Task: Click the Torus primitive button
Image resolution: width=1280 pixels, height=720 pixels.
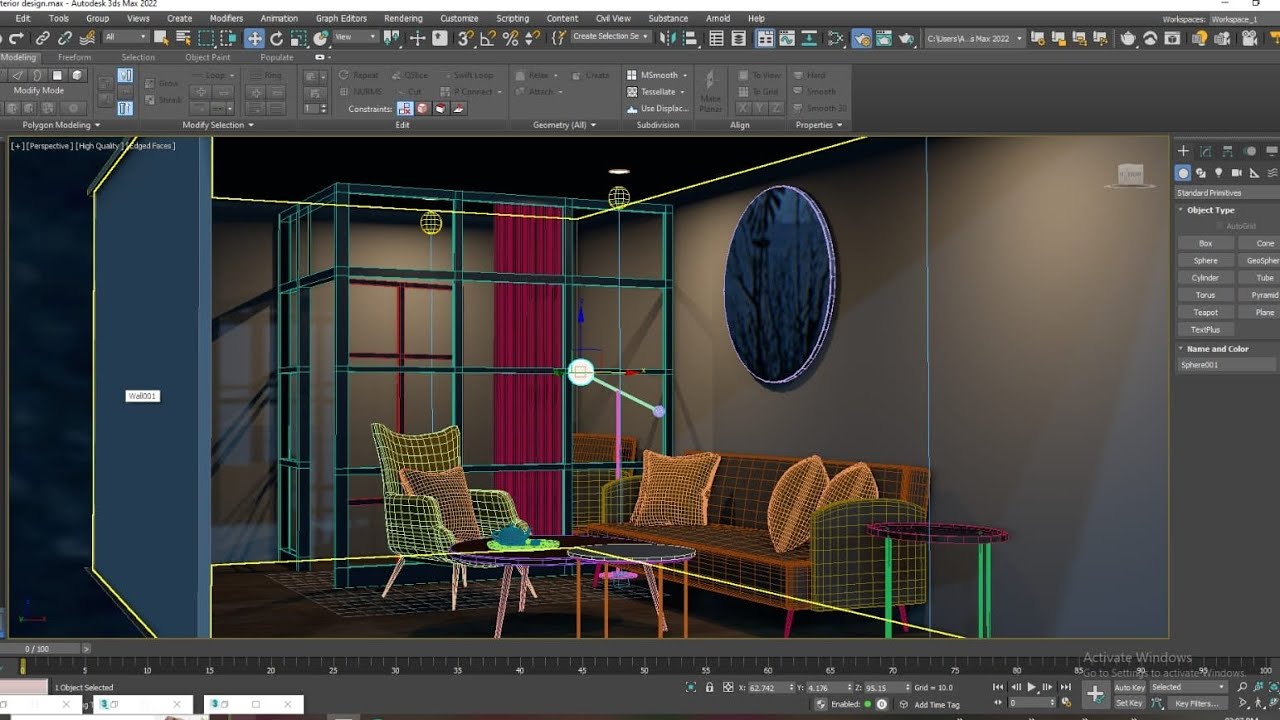Action: [1205, 295]
